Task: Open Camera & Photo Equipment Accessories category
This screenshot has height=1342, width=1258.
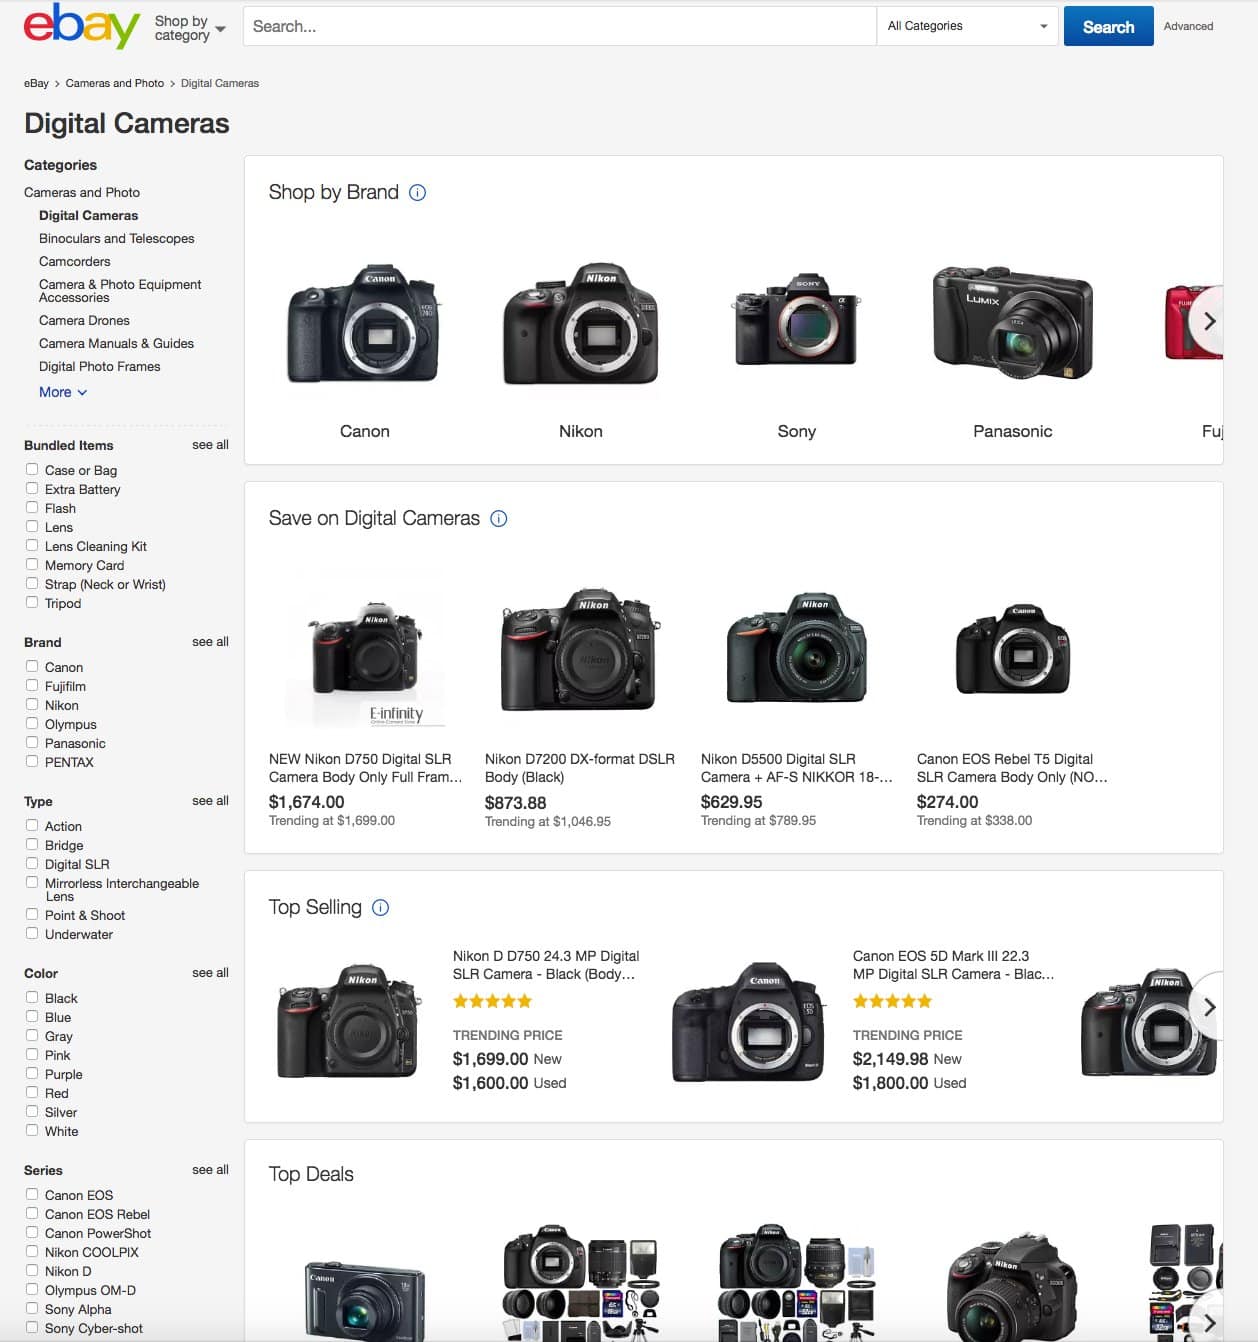Action: click(120, 291)
